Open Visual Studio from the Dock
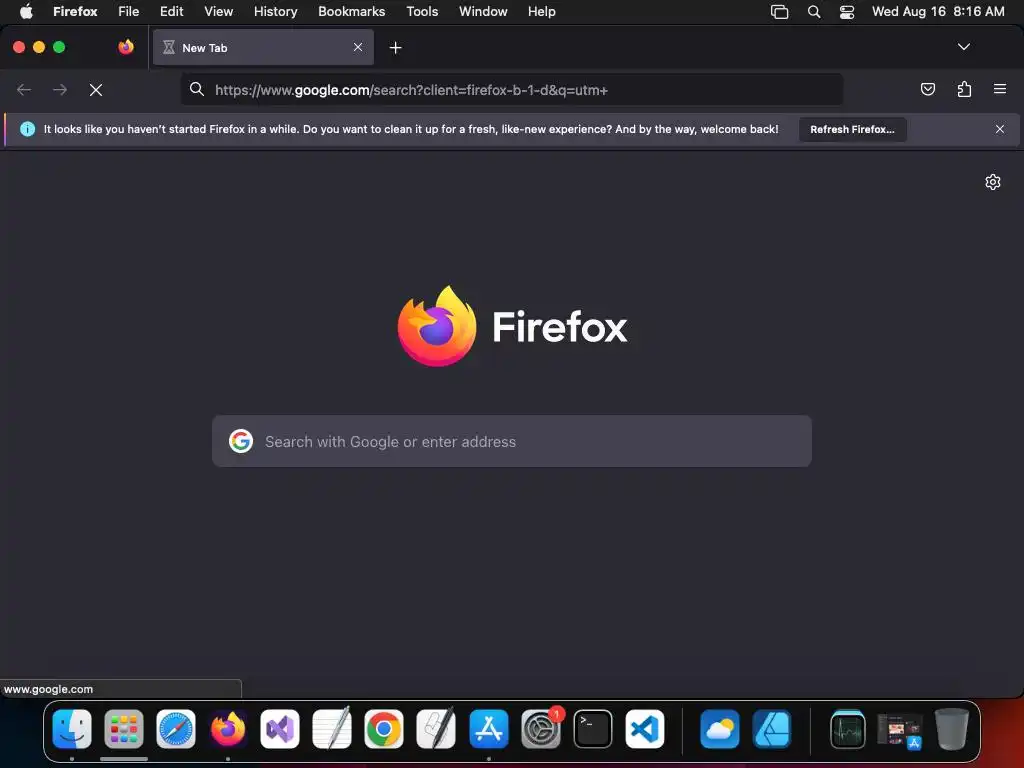The height and width of the screenshot is (768, 1024). coord(280,729)
